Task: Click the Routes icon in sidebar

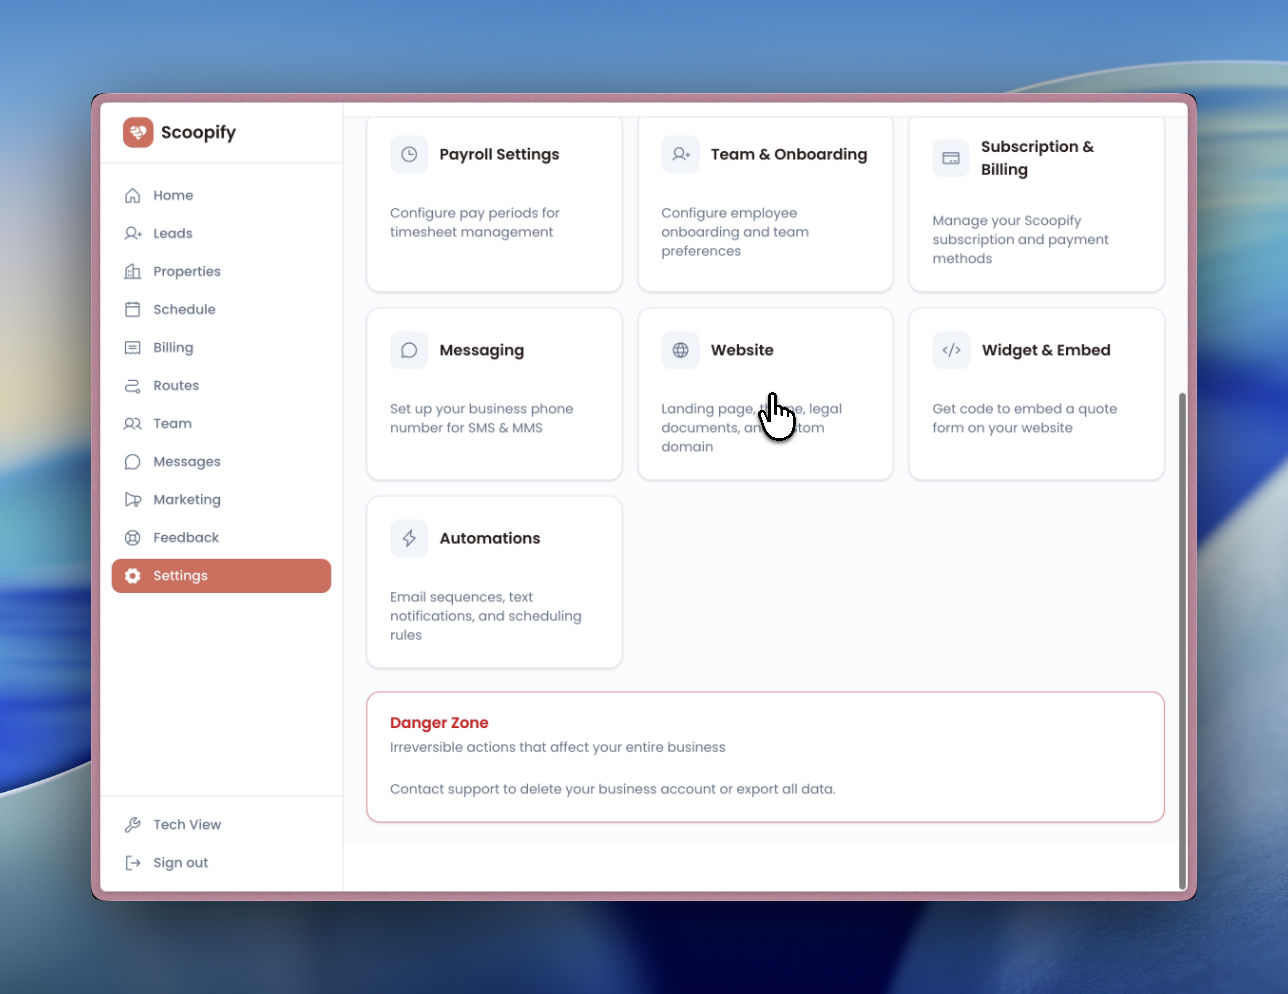Action: click(x=132, y=385)
